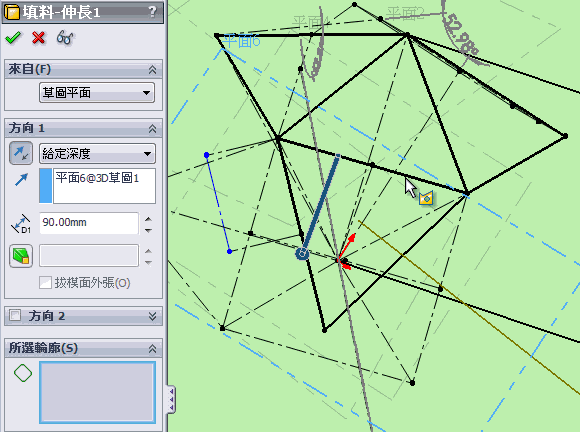Image resolution: width=580 pixels, height=432 pixels.
Task: Open the 草圖平面 start condition dropdown
Action: coord(97,92)
